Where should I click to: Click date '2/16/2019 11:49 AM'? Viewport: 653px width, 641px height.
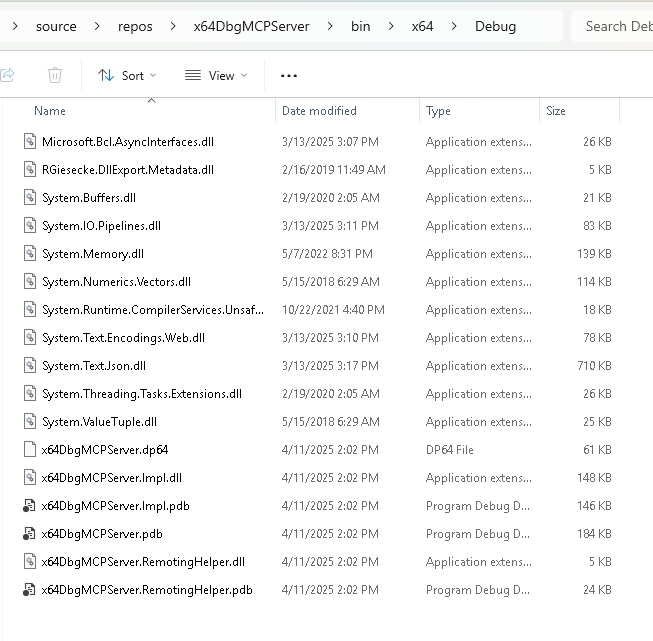pyautogui.click(x=334, y=170)
